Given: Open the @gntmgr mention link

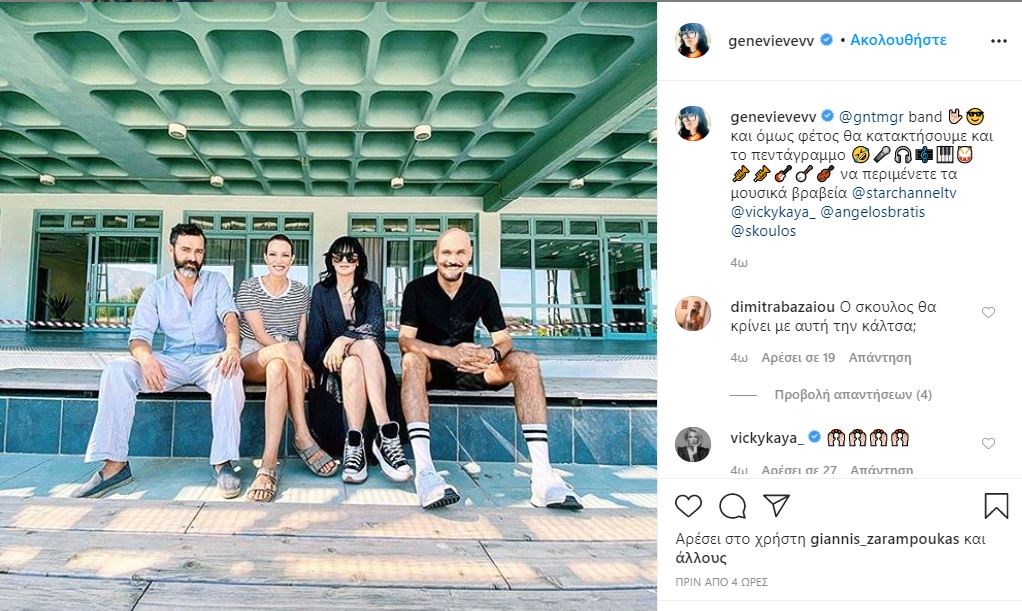Looking at the screenshot, I should pyautogui.click(x=871, y=117).
